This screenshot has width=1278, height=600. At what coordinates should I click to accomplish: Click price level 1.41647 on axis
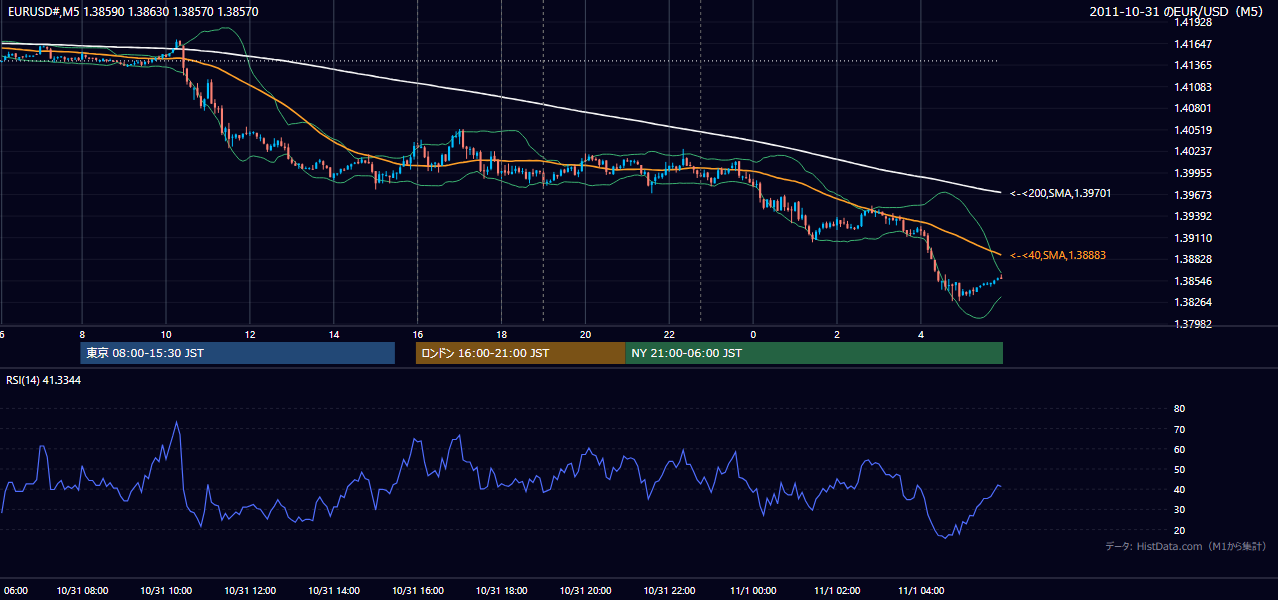(x=1193, y=44)
